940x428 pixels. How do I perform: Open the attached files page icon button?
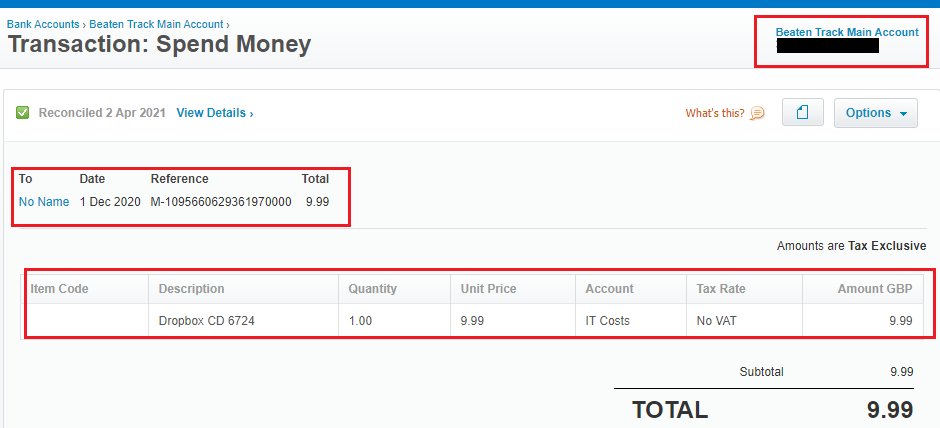tap(802, 112)
